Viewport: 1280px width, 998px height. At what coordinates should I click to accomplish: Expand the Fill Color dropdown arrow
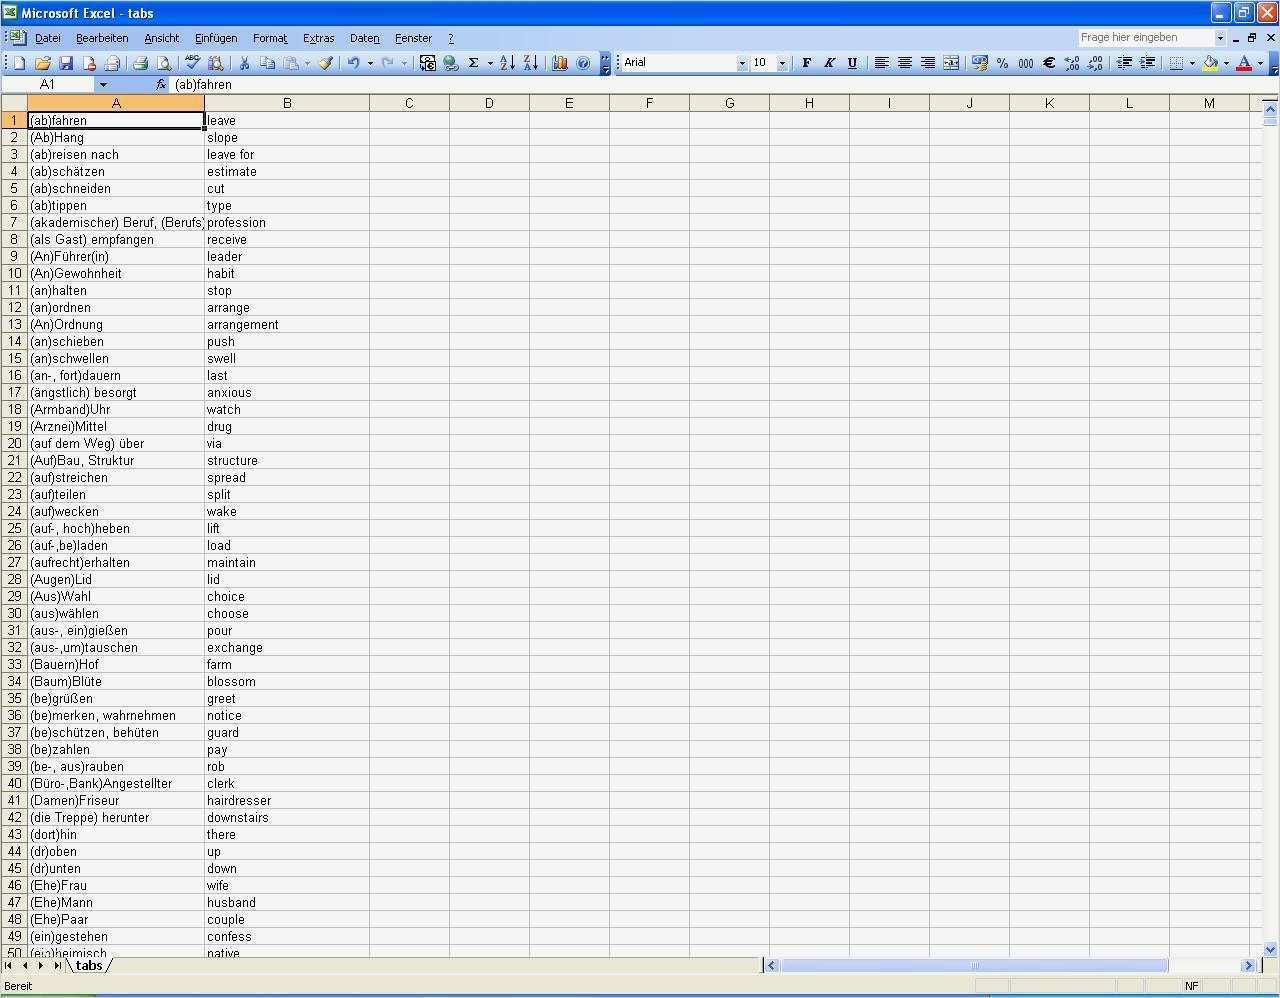pyautogui.click(x=1226, y=62)
